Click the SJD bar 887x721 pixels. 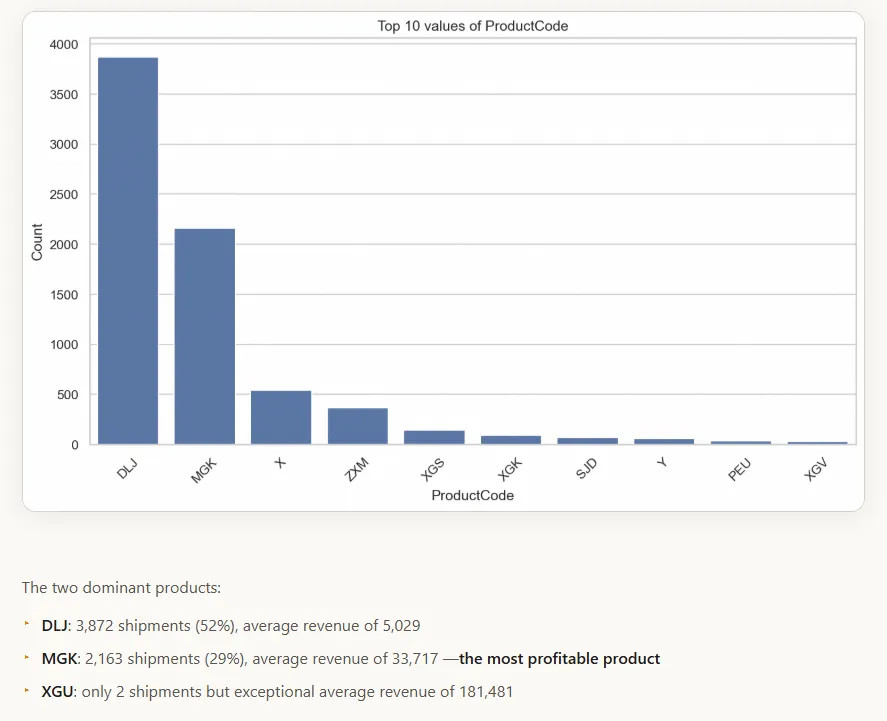tap(590, 441)
